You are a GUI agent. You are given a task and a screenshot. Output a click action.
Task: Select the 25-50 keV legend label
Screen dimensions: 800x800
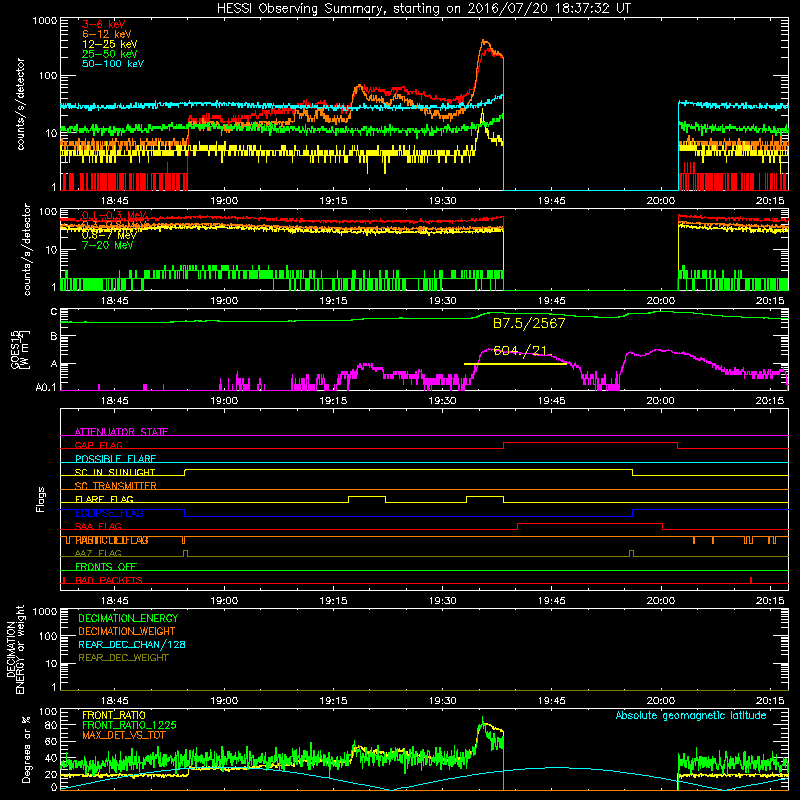109,54
